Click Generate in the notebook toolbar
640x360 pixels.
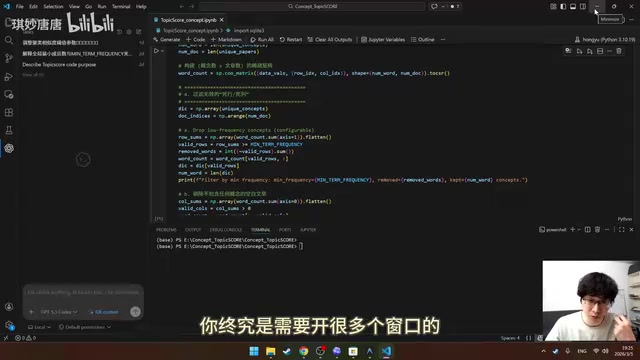pyautogui.click(x=167, y=40)
